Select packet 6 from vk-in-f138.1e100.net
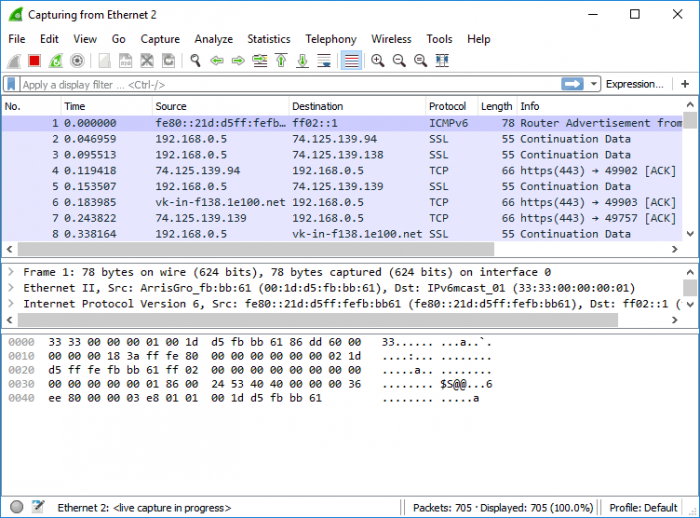The height and width of the screenshot is (518, 700). pos(342,202)
